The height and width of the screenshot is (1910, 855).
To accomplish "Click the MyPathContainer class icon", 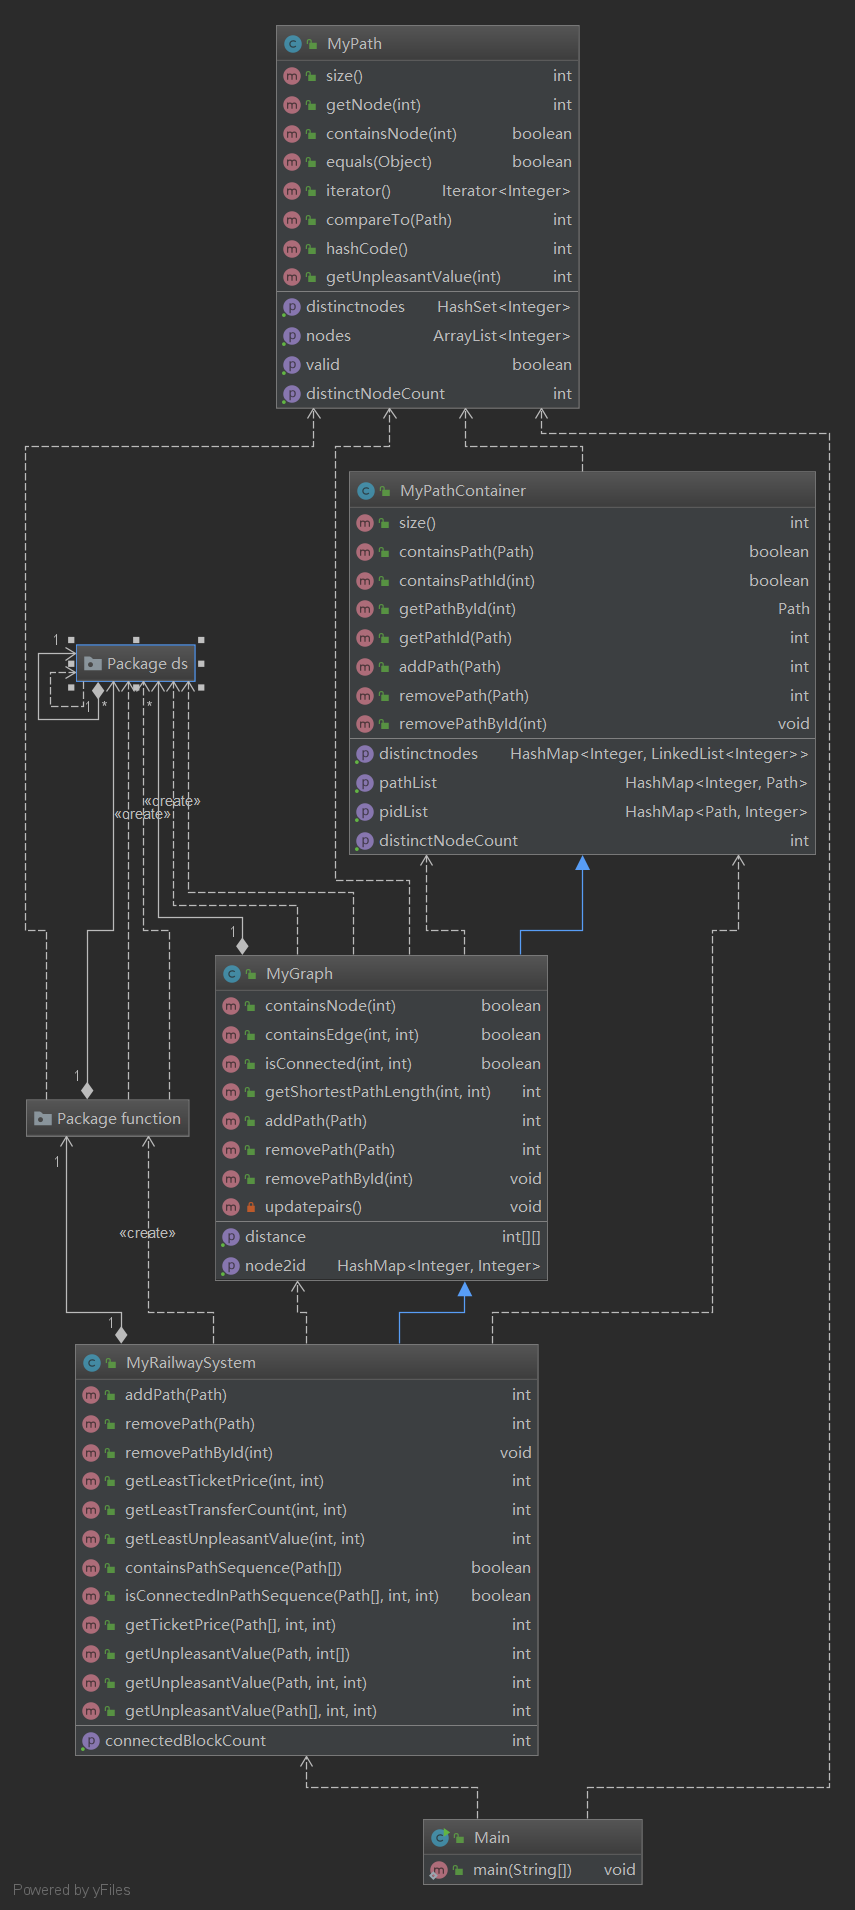I will click(x=366, y=491).
